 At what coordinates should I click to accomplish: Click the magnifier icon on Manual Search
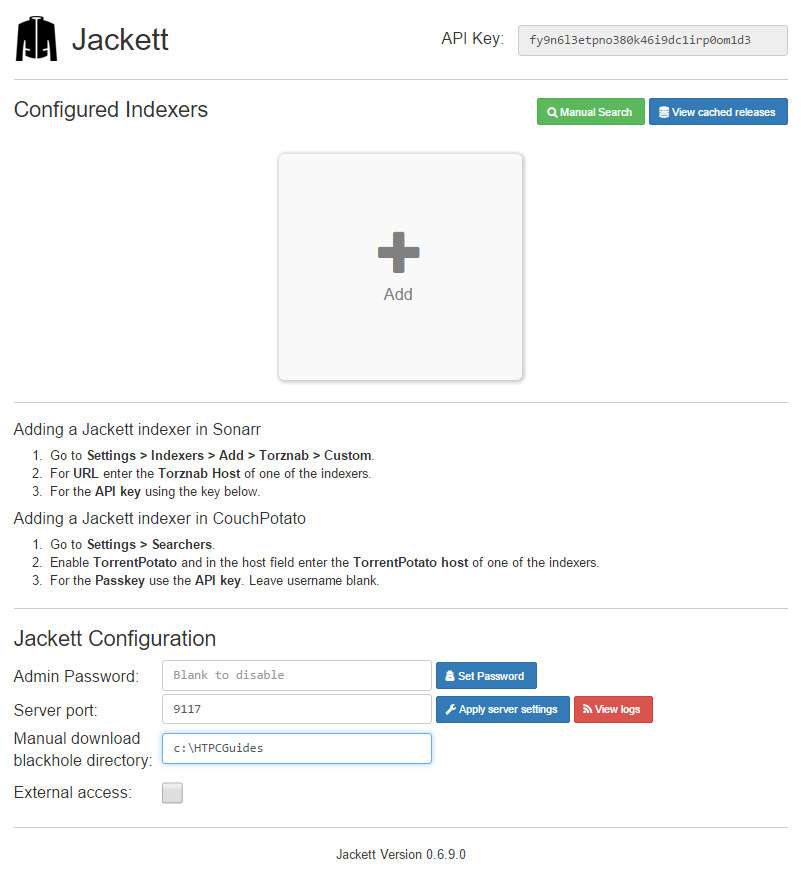tap(552, 112)
